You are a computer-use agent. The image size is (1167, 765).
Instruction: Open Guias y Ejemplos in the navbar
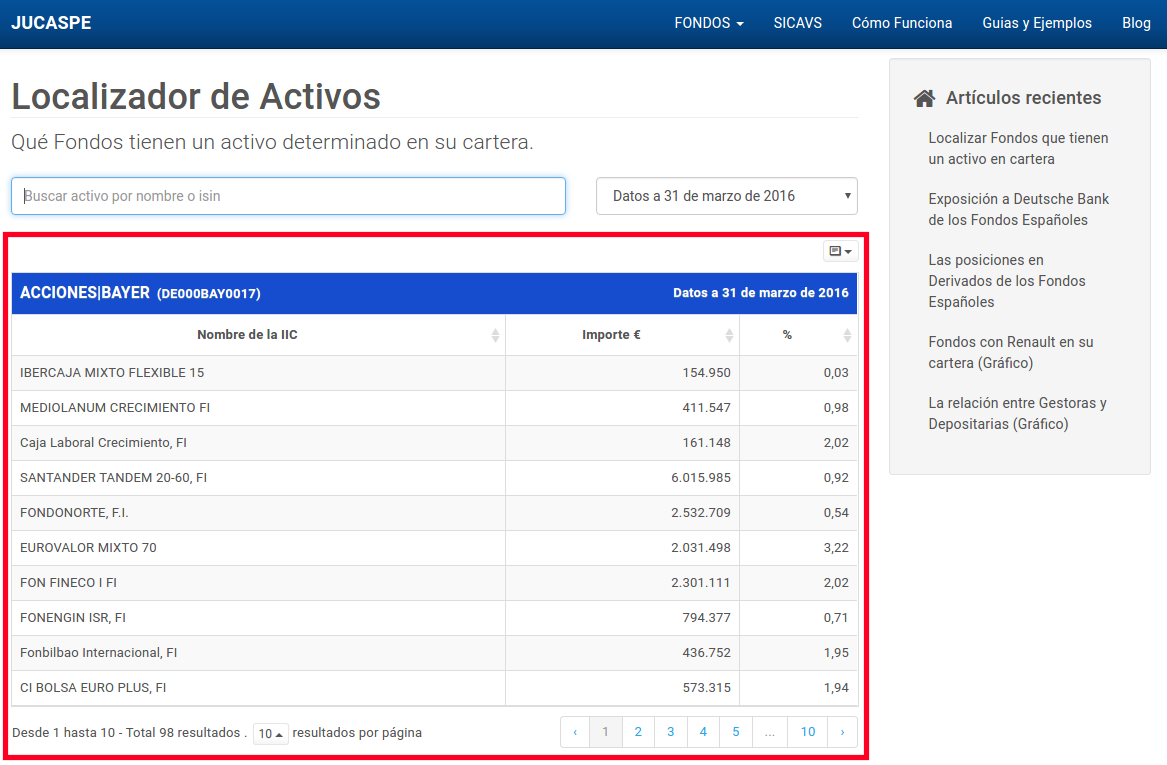coord(1037,23)
